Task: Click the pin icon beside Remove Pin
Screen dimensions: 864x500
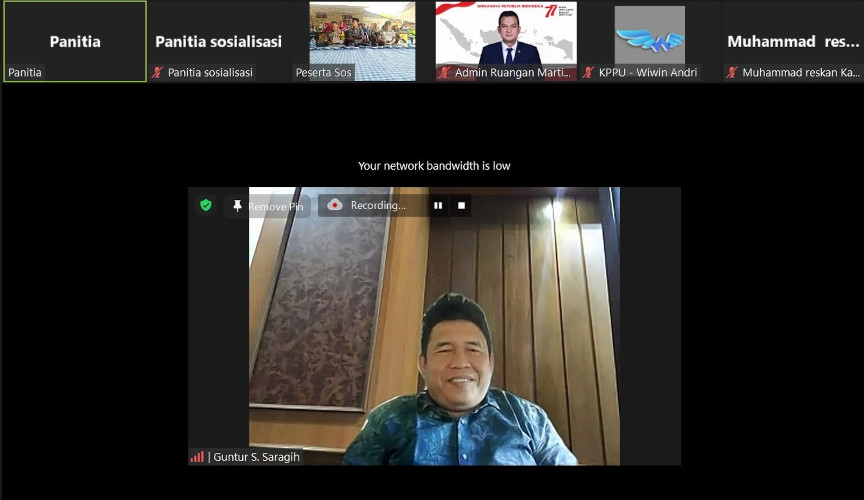Action: [x=237, y=206]
